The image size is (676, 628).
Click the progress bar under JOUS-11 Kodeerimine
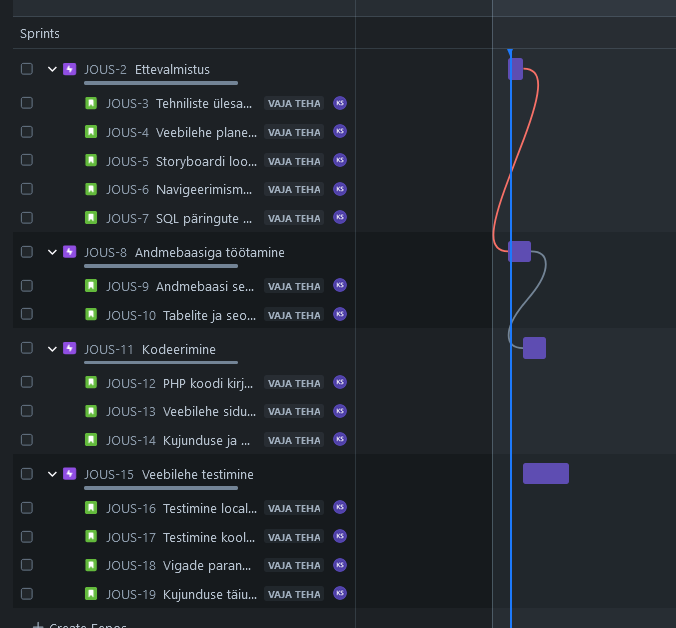pos(161,362)
